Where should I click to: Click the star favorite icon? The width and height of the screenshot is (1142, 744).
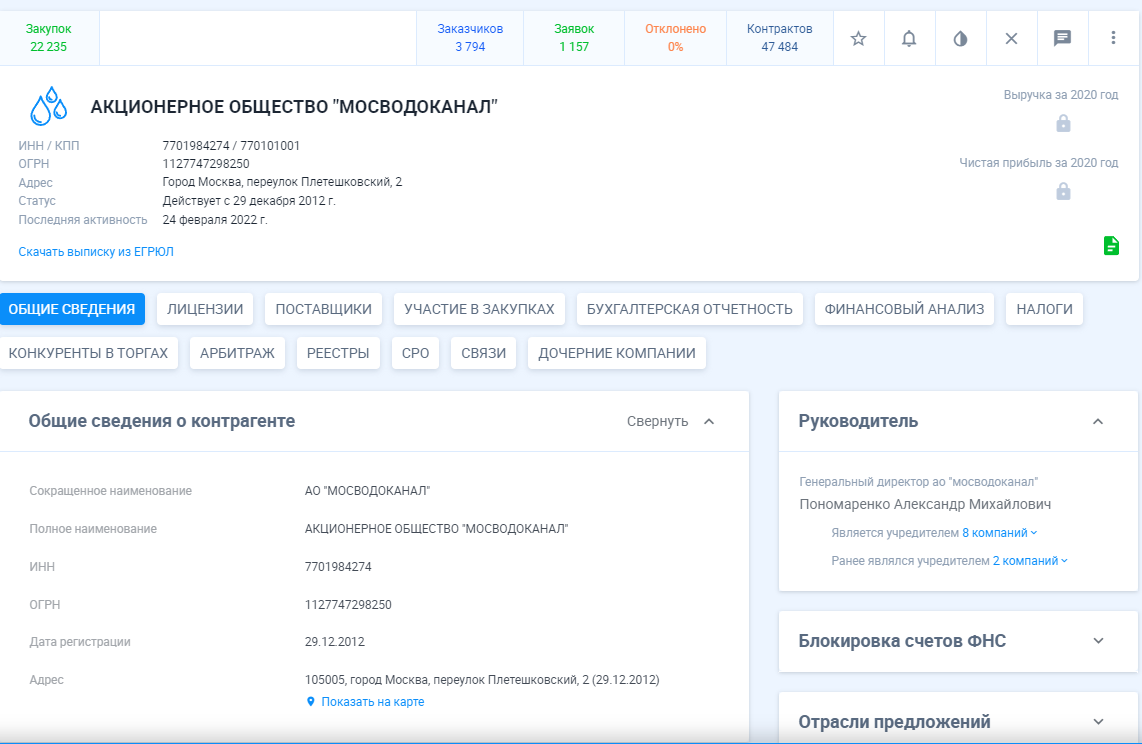click(x=858, y=38)
